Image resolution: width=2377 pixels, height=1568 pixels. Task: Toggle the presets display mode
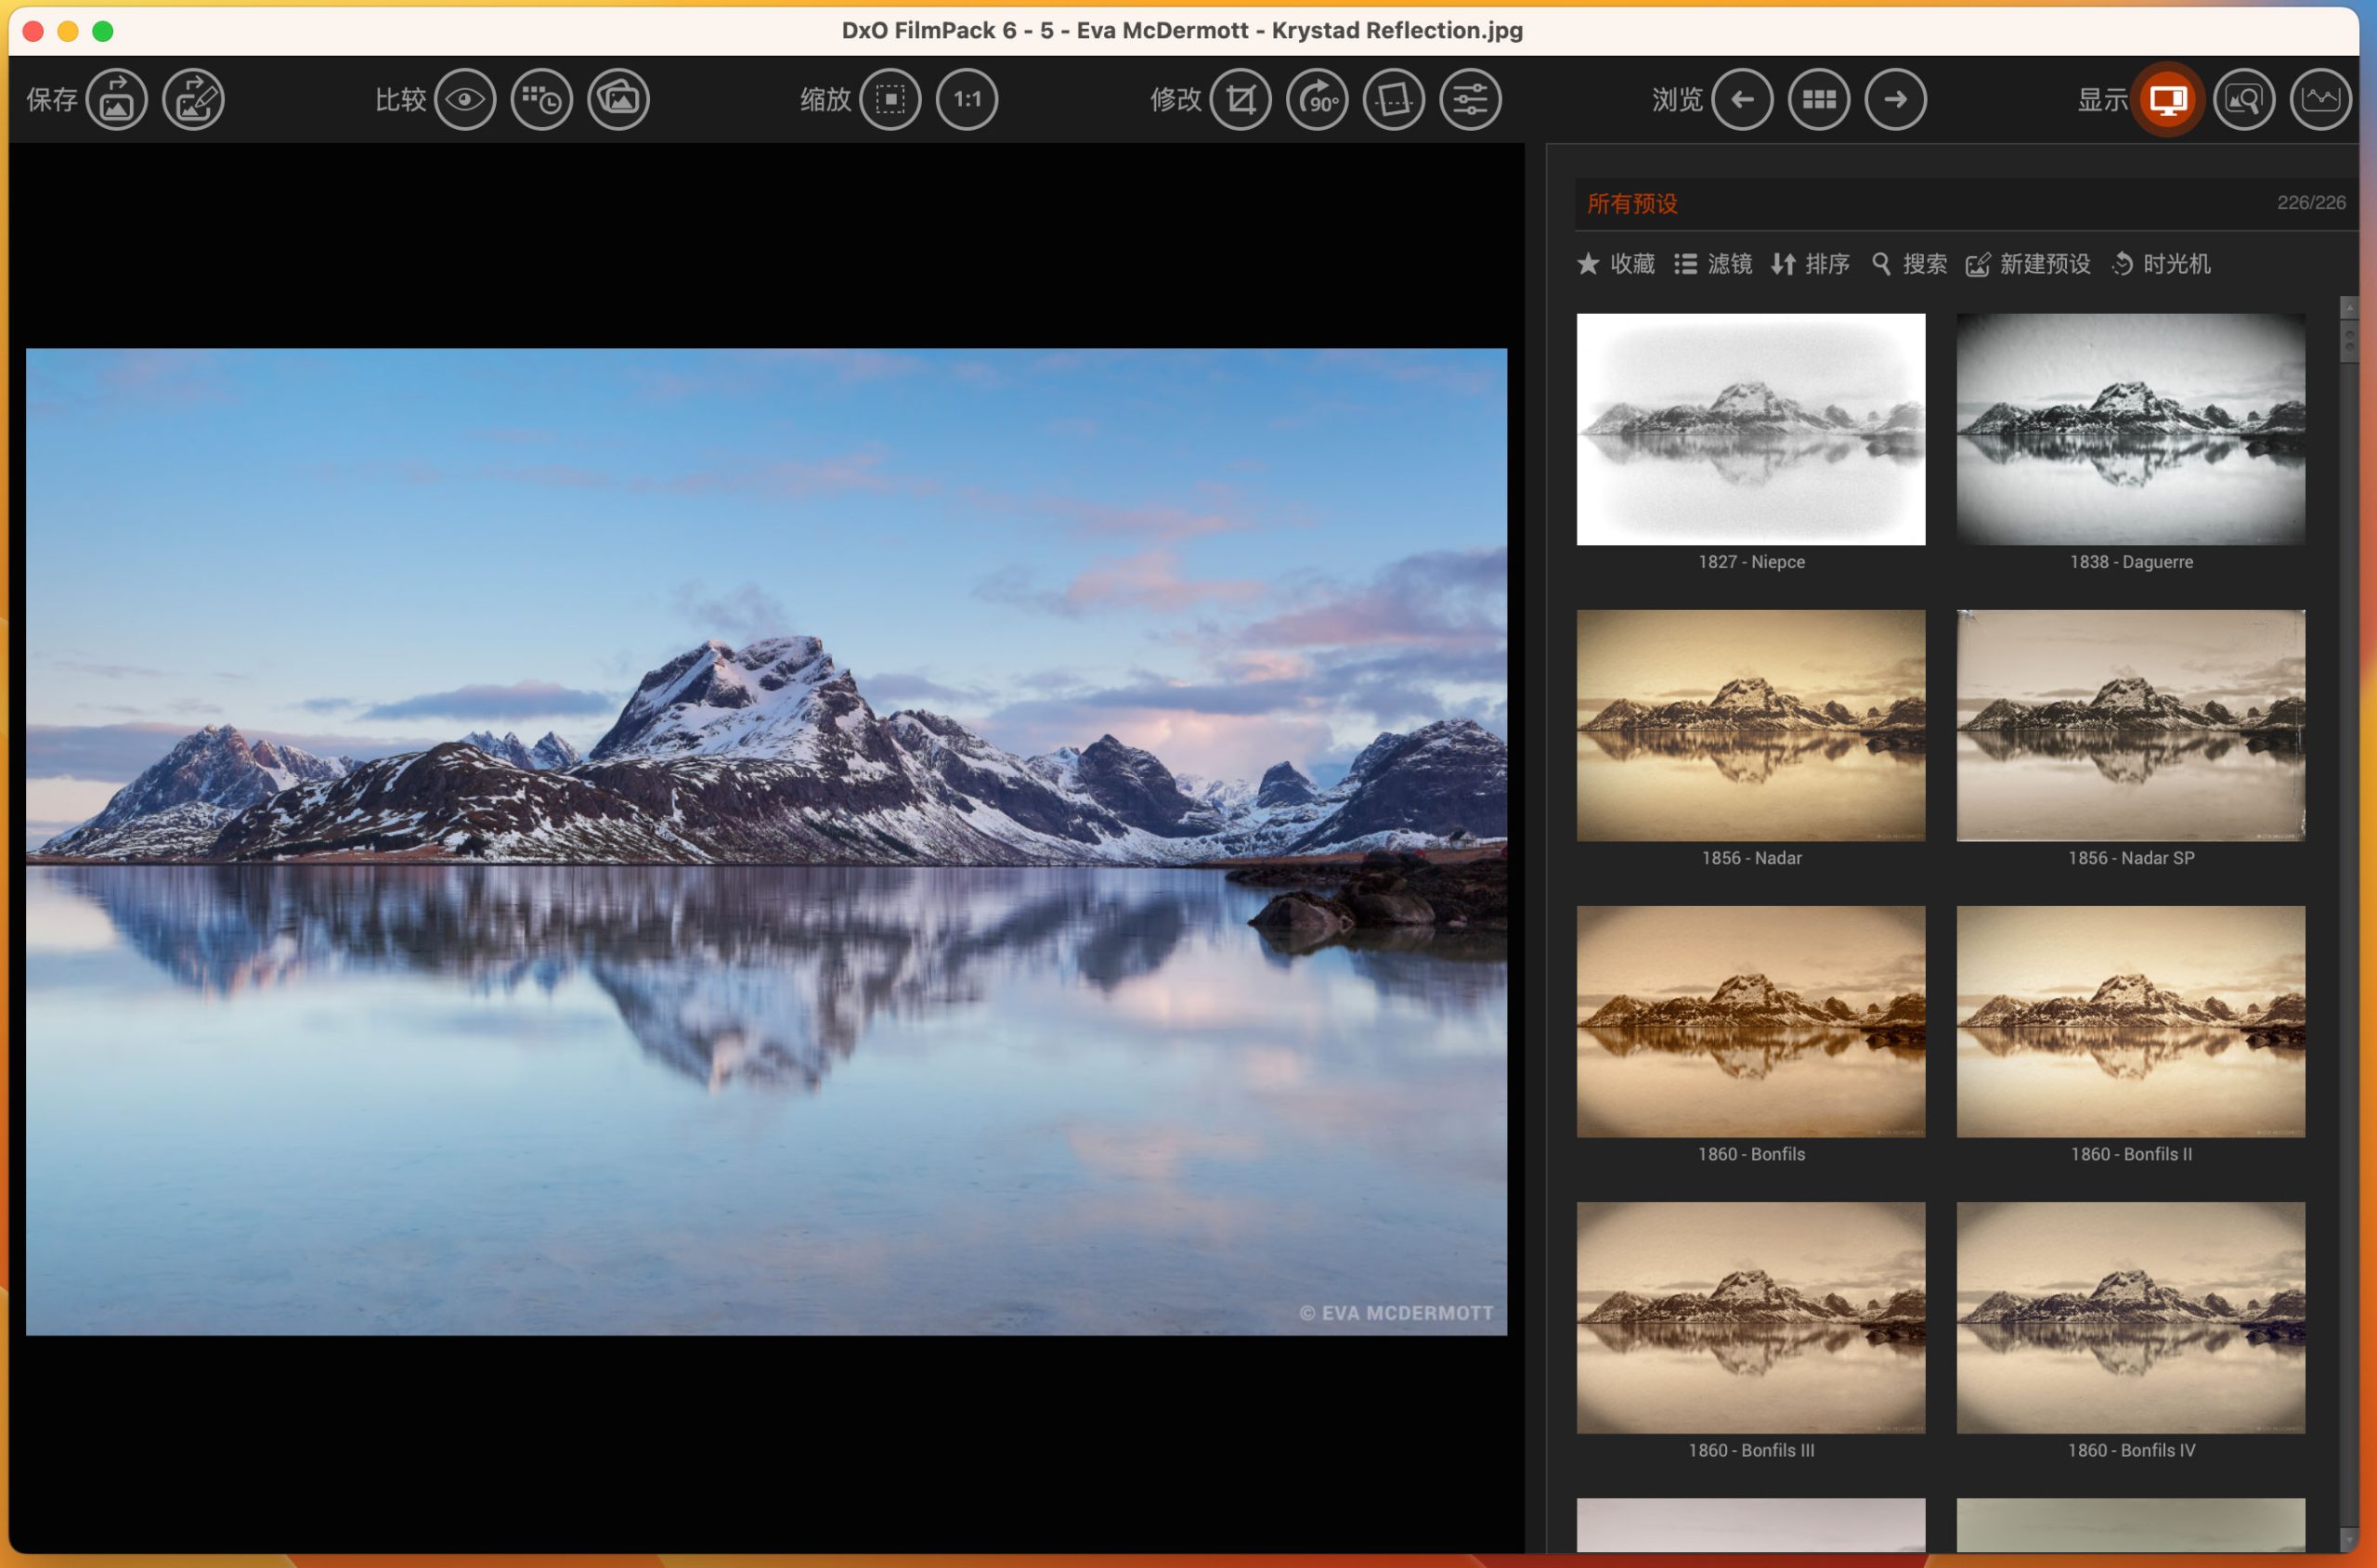tap(2167, 99)
